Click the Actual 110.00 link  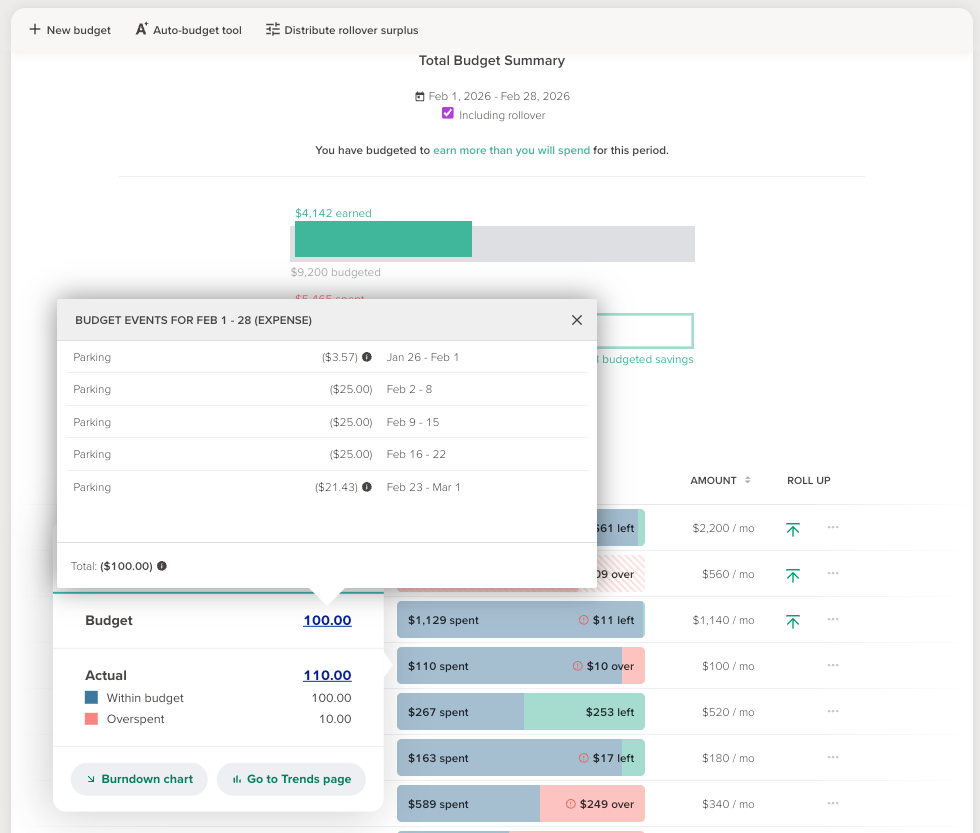[327, 676]
